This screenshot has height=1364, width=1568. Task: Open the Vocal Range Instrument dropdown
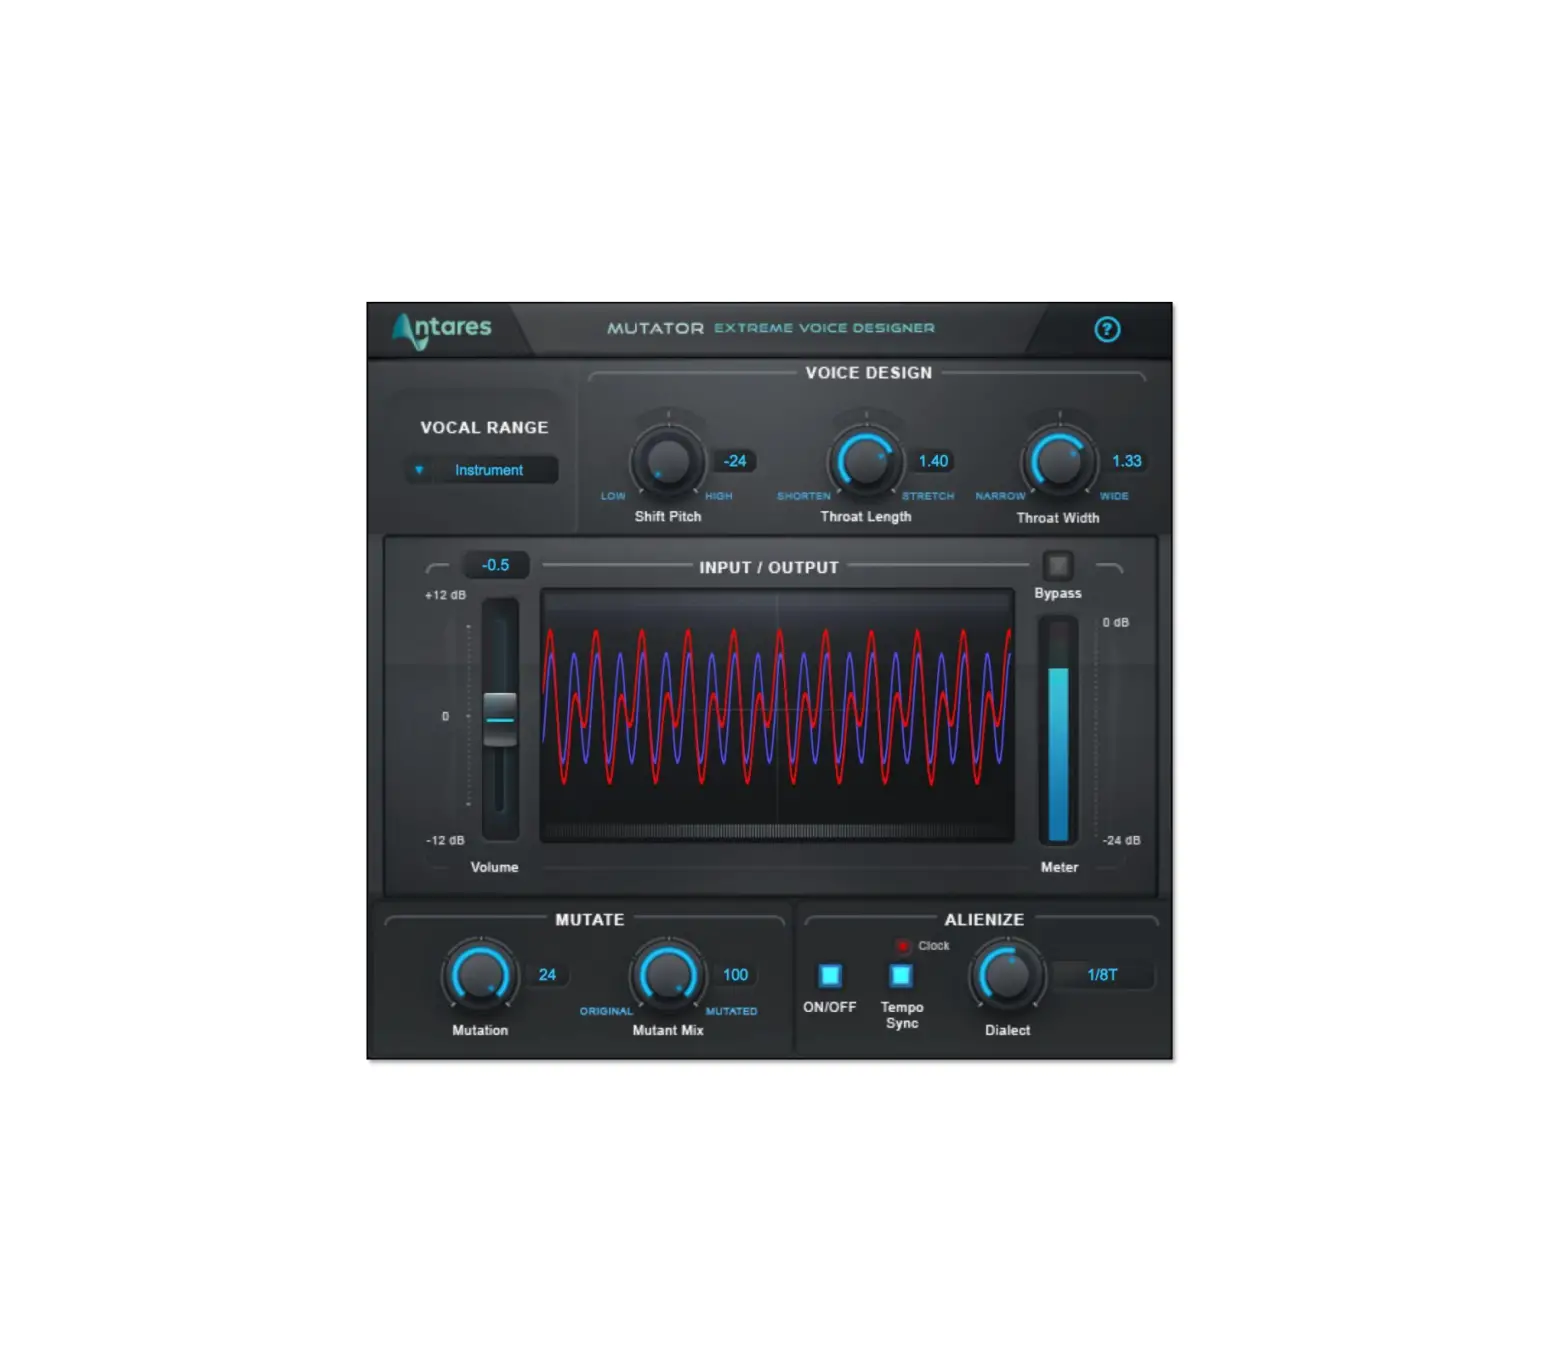482,470
